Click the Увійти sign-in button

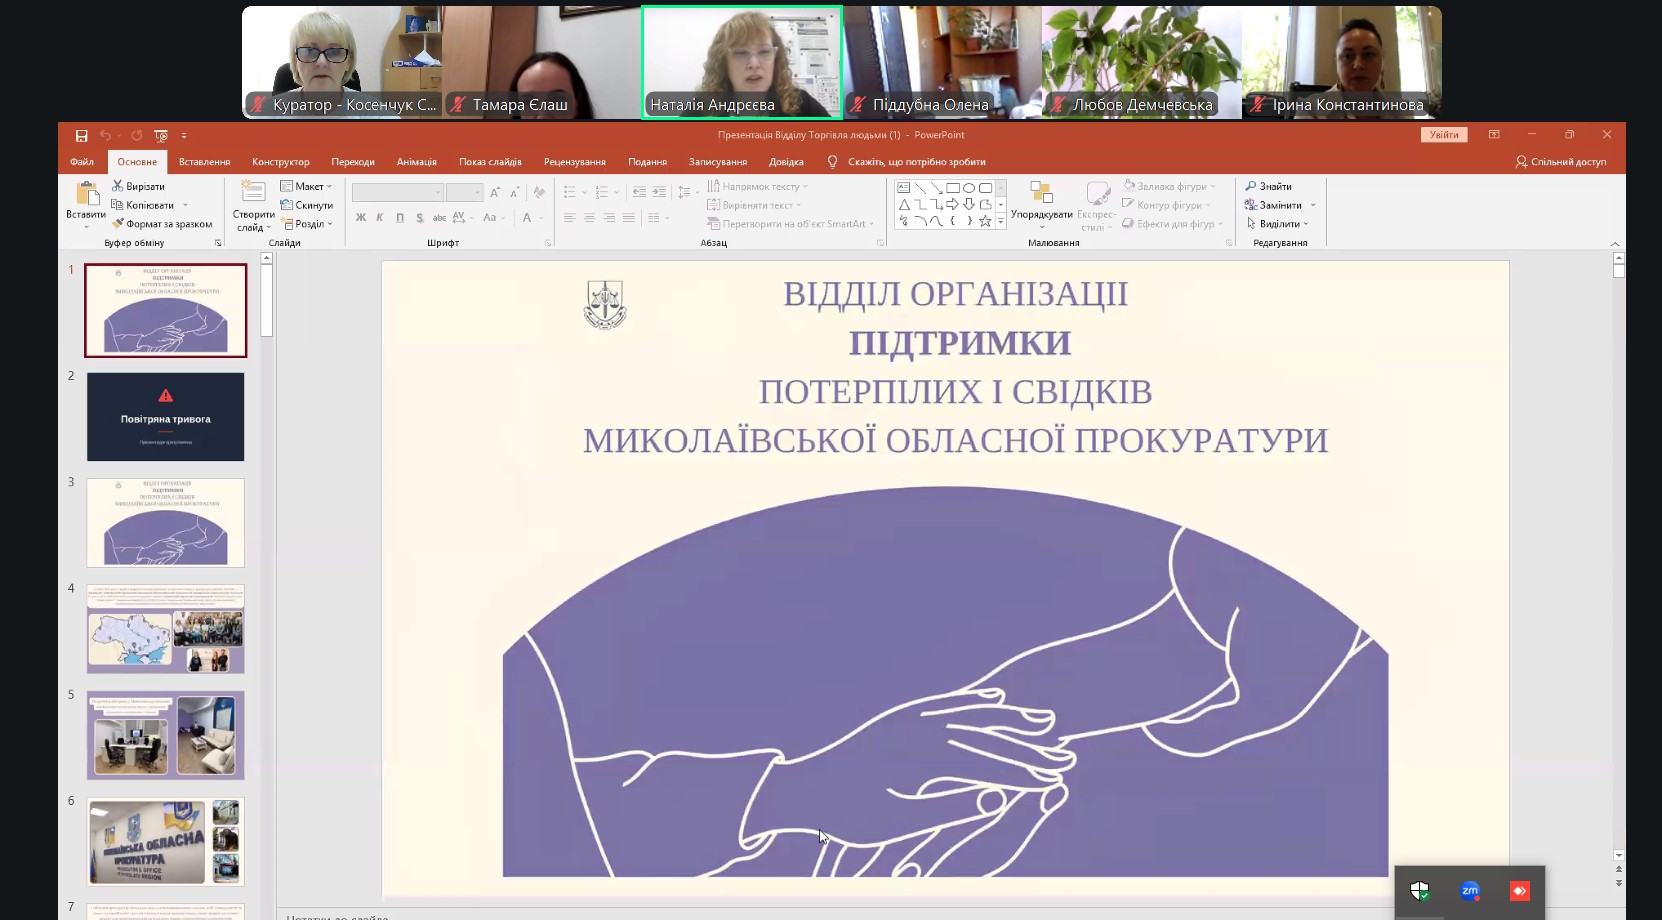[1444, 135]
